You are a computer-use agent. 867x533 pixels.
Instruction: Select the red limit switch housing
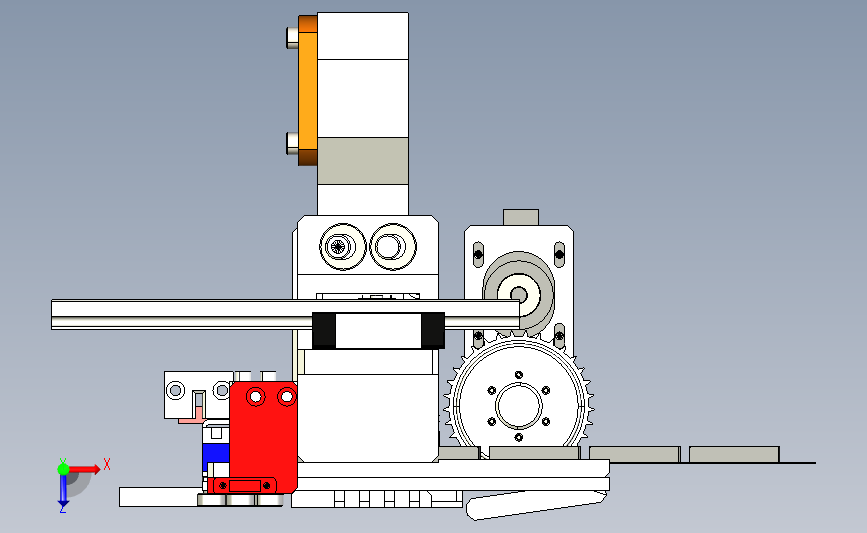tap(263, 437)
